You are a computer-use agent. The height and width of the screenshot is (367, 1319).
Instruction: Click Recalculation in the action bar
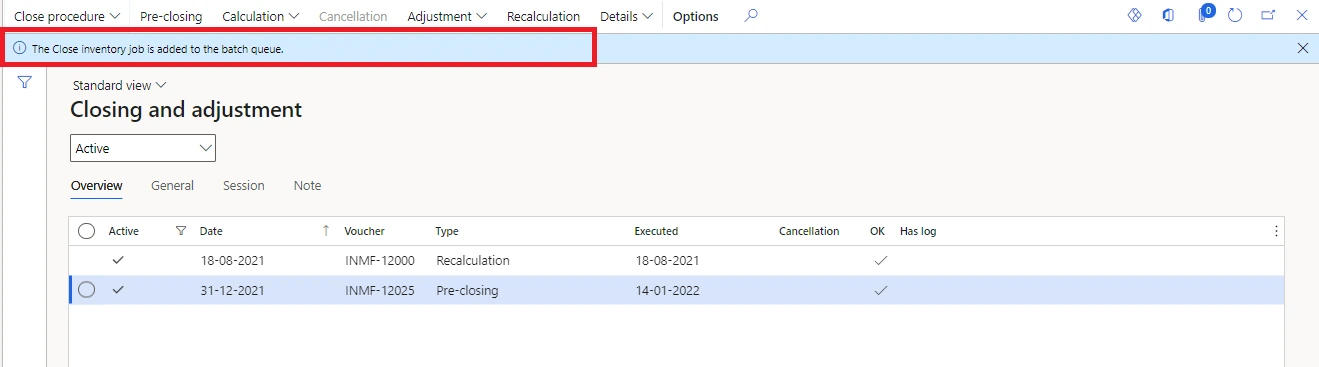coord(543,16)
